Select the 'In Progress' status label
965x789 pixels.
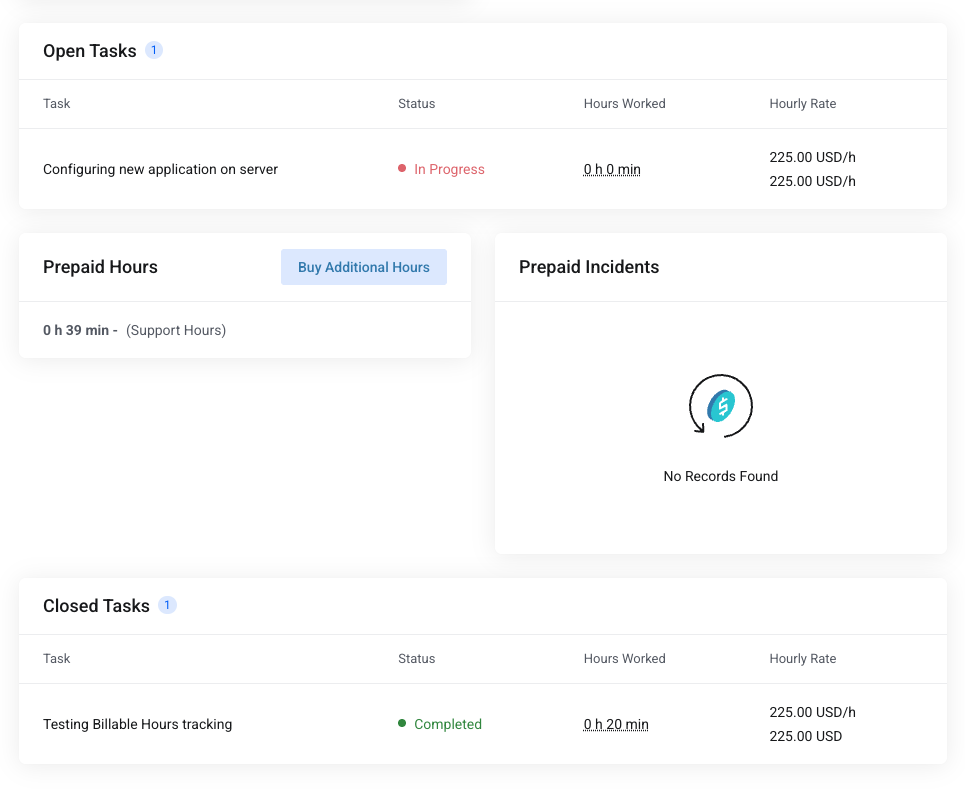[449, 169]
